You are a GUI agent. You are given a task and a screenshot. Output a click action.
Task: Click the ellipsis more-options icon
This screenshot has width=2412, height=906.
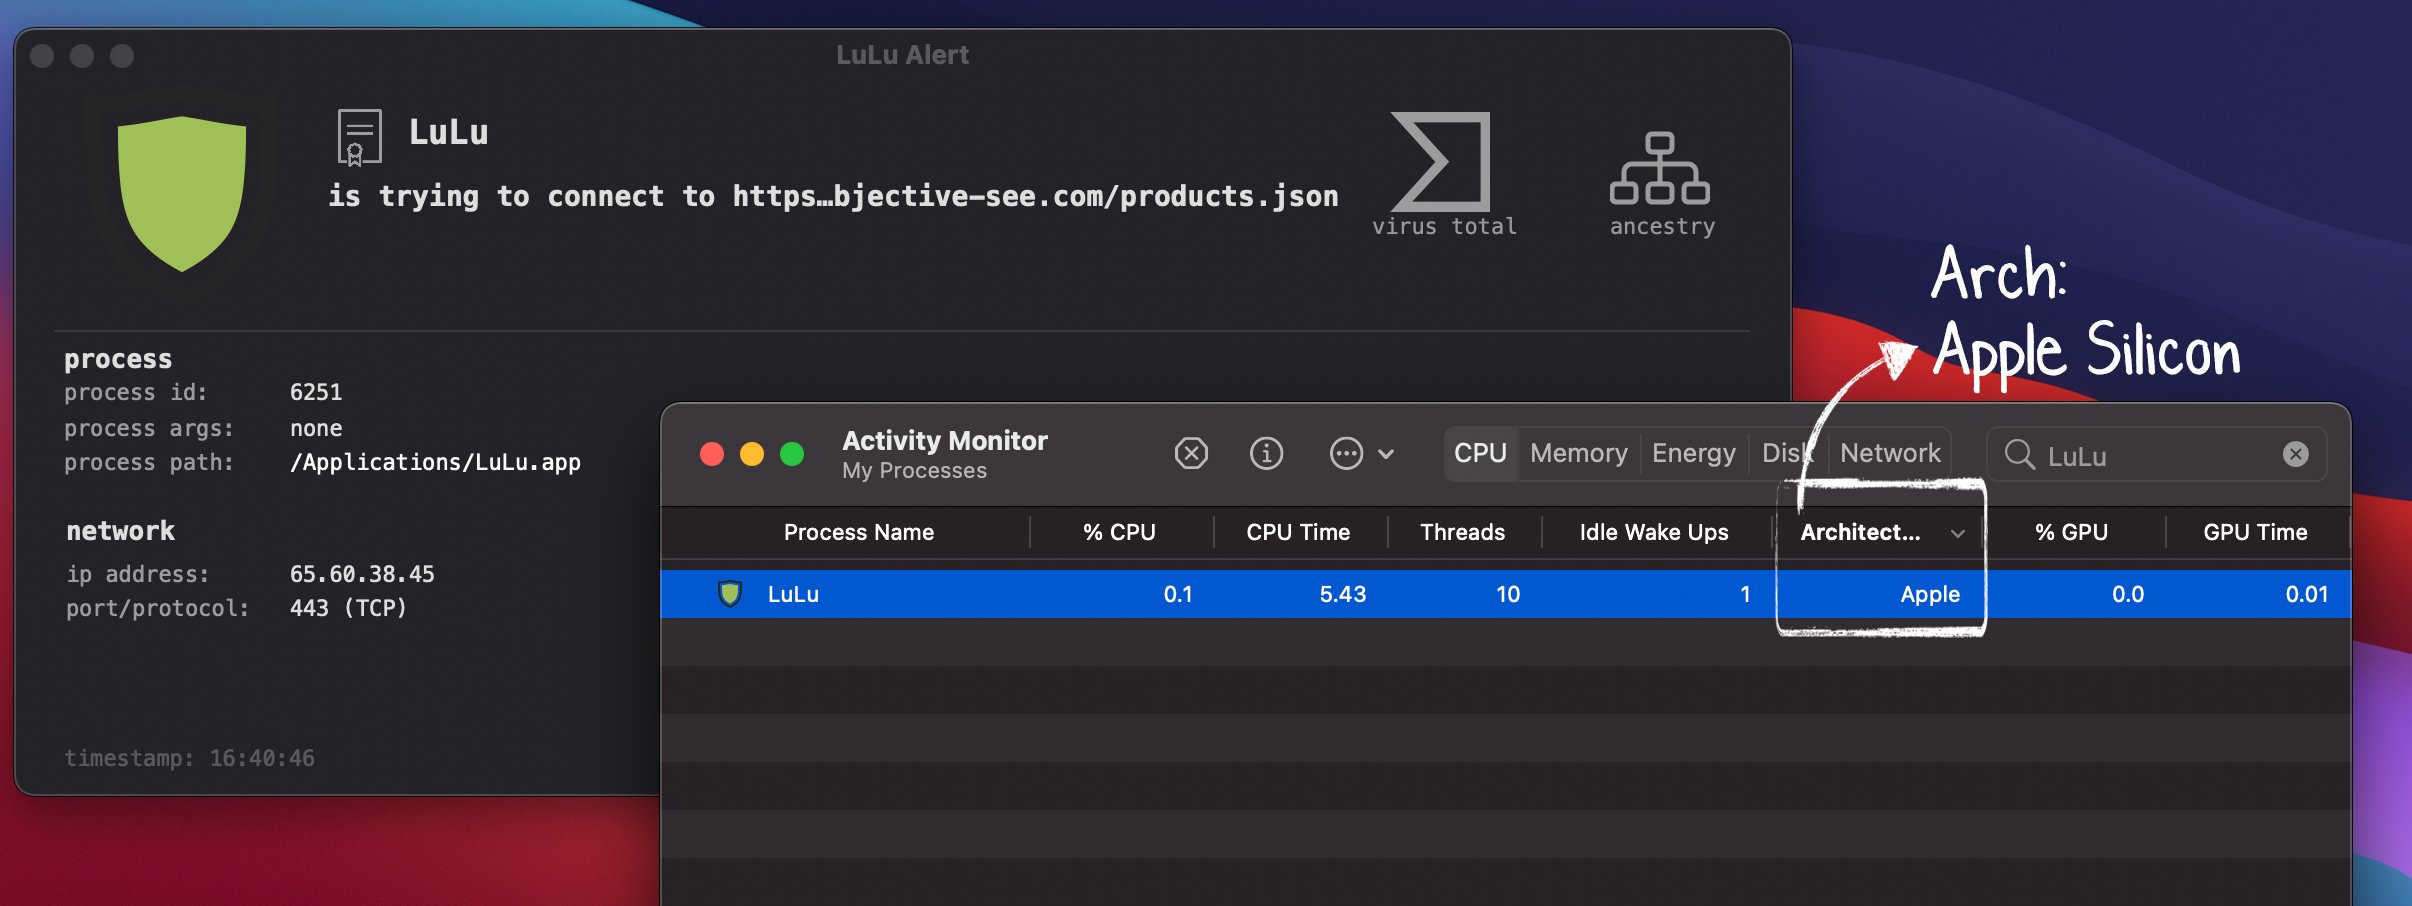point(1346,453)
